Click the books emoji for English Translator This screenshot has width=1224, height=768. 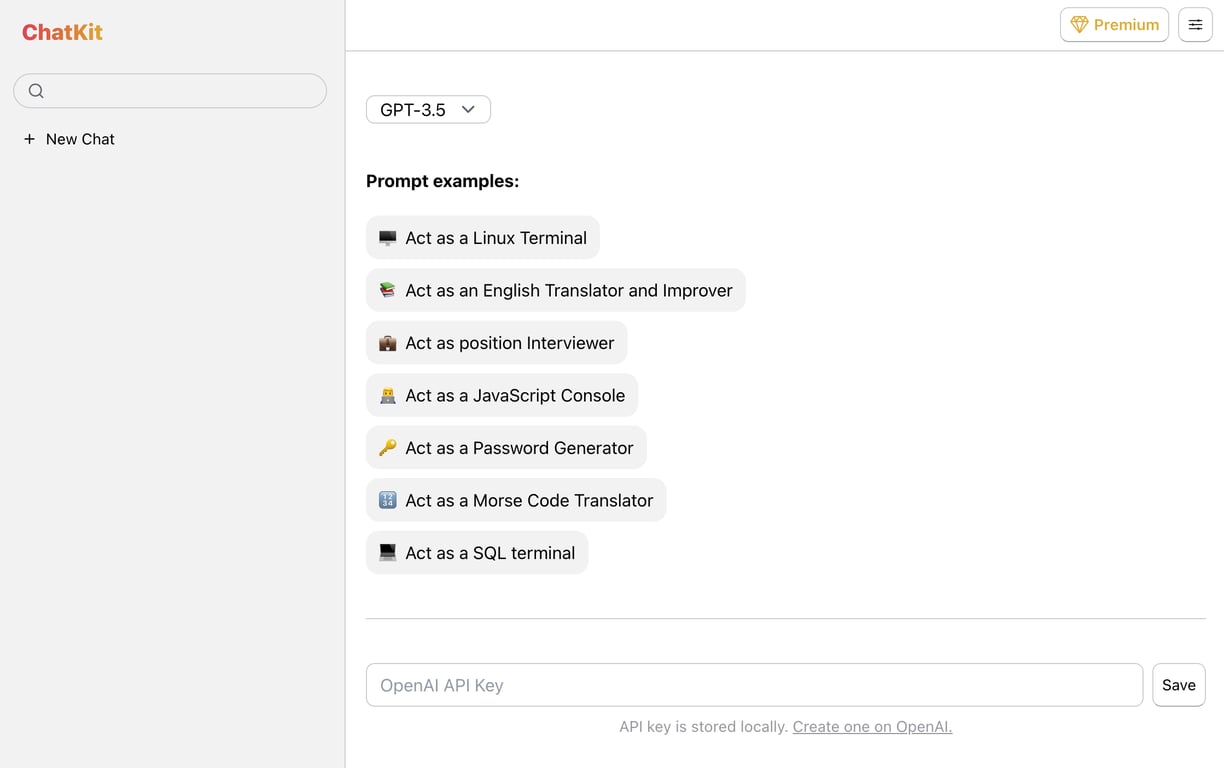click(x=387, y=290)
